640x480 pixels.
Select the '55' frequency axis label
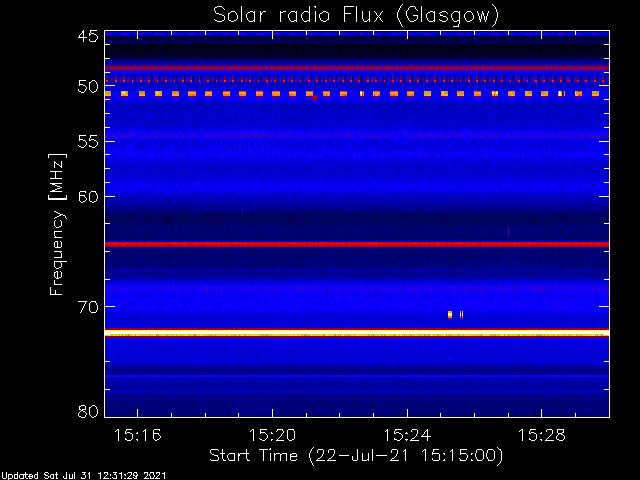click(x=88, y=142)
